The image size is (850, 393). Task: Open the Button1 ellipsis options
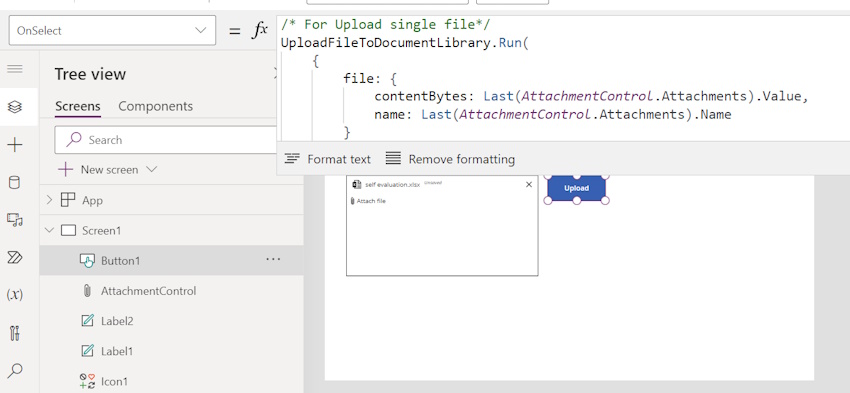tap(273, 260)
